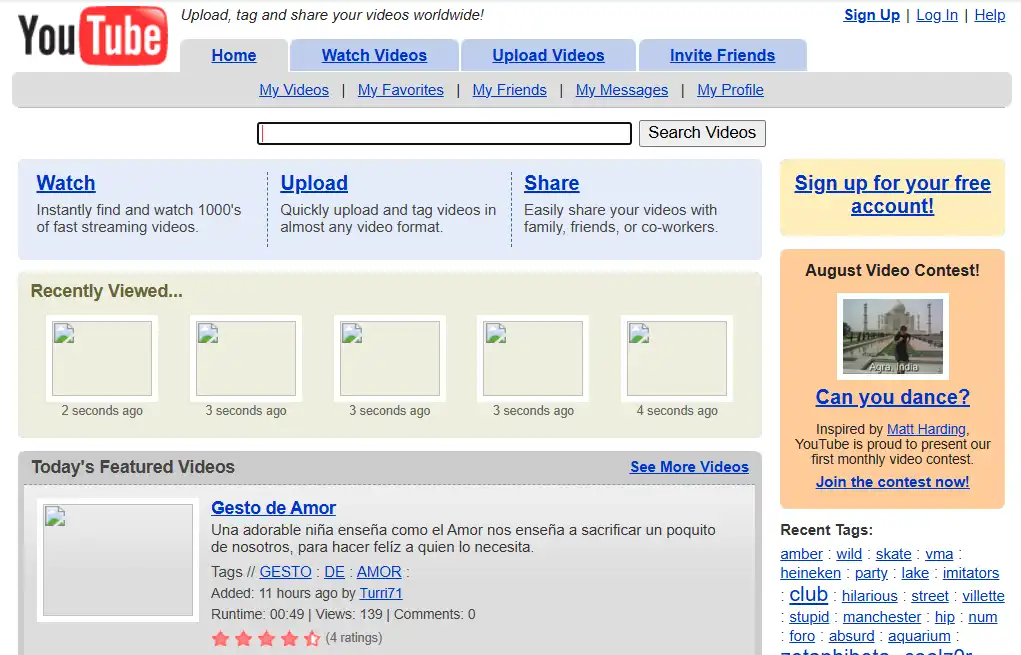1021x655 pixels.
Task: Open the vma tag
Action: [939, 553]
